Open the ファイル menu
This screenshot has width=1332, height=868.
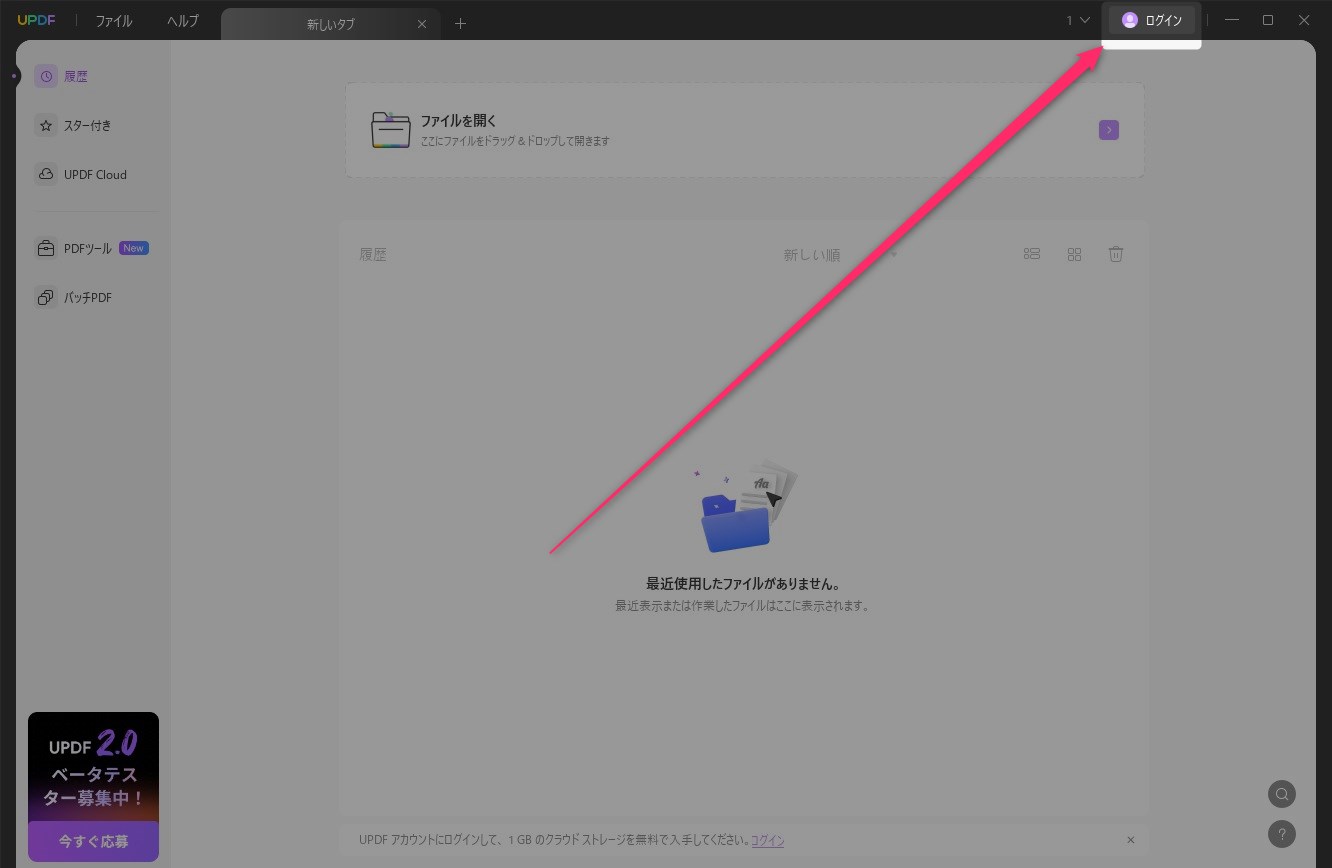(x=114, y=21)
